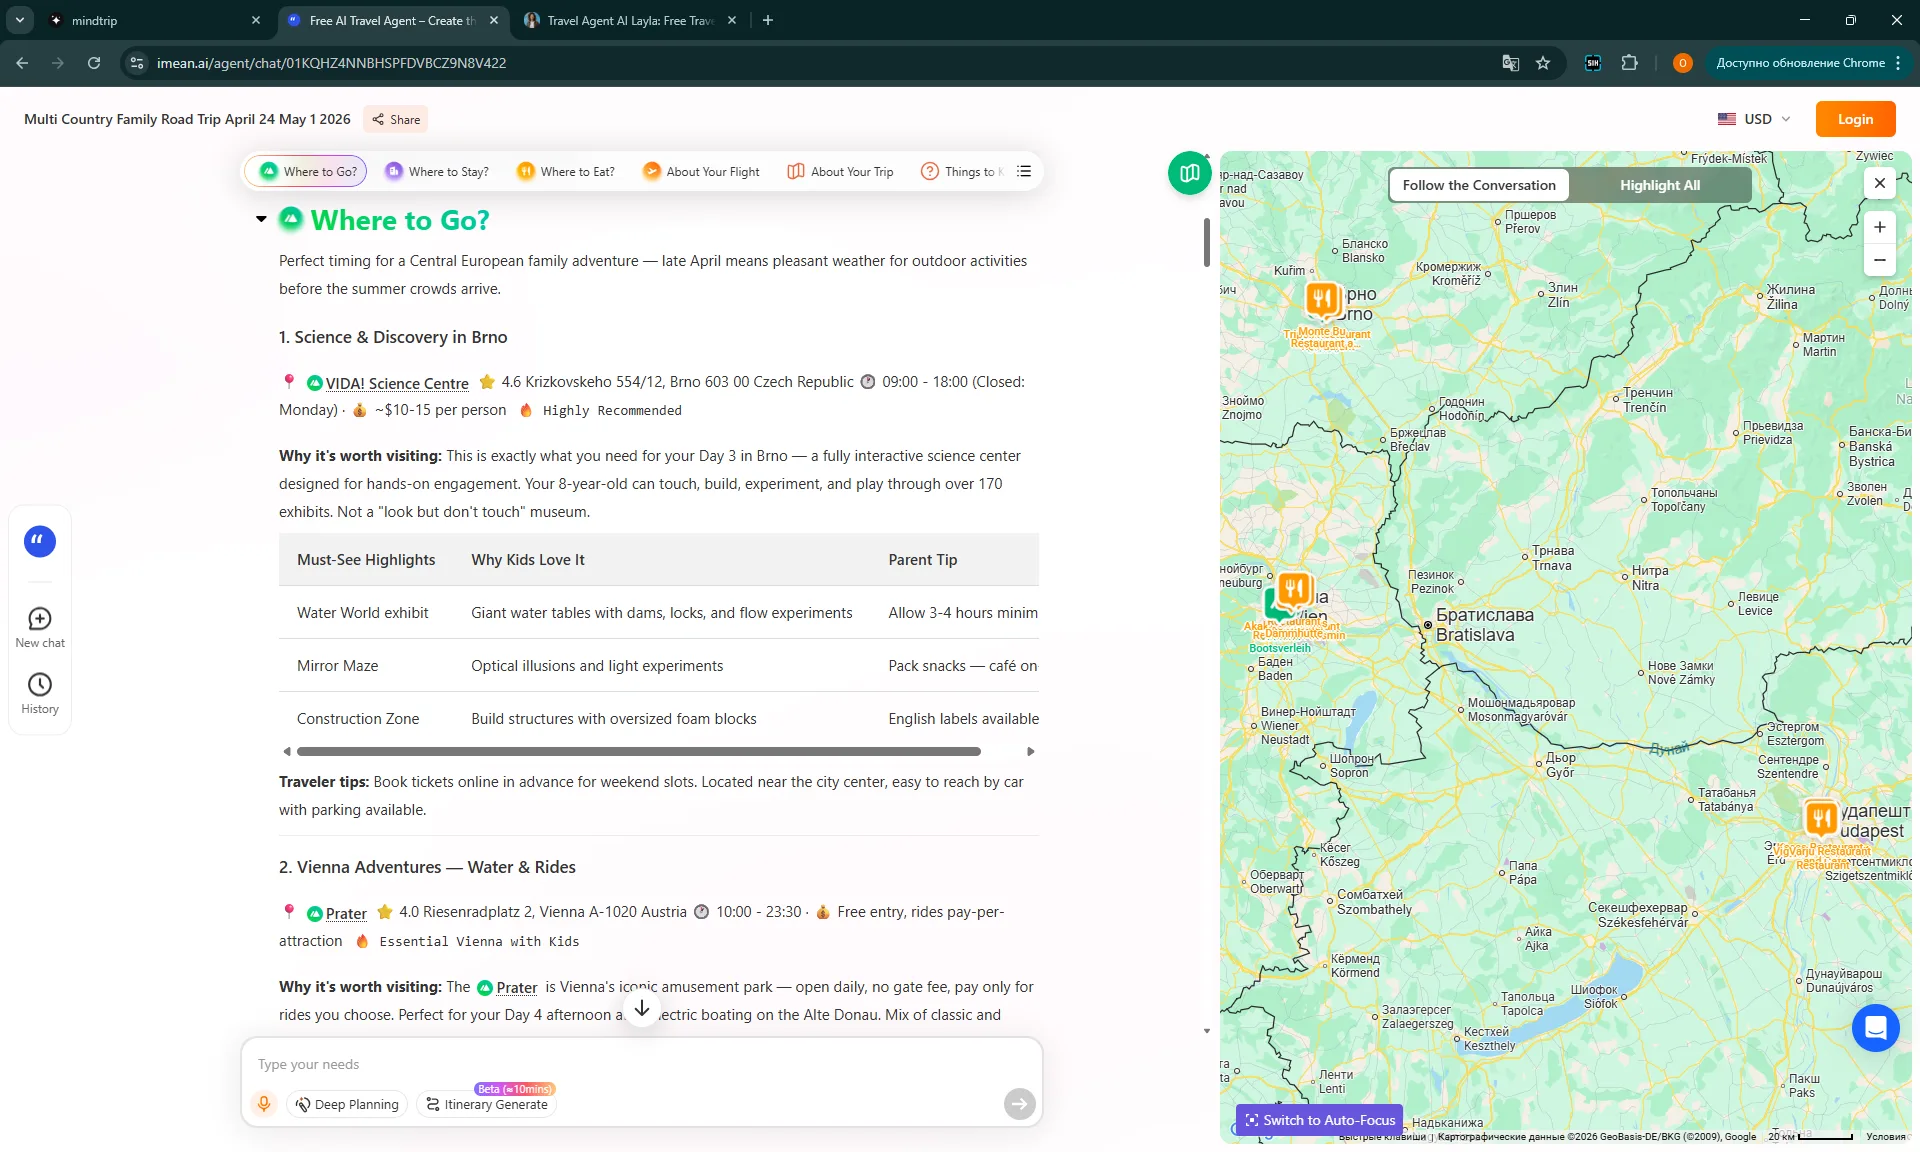Open Chrome tab search dropdown
The height and width of the screenshot is (1152, 1920).
(20, 20)
